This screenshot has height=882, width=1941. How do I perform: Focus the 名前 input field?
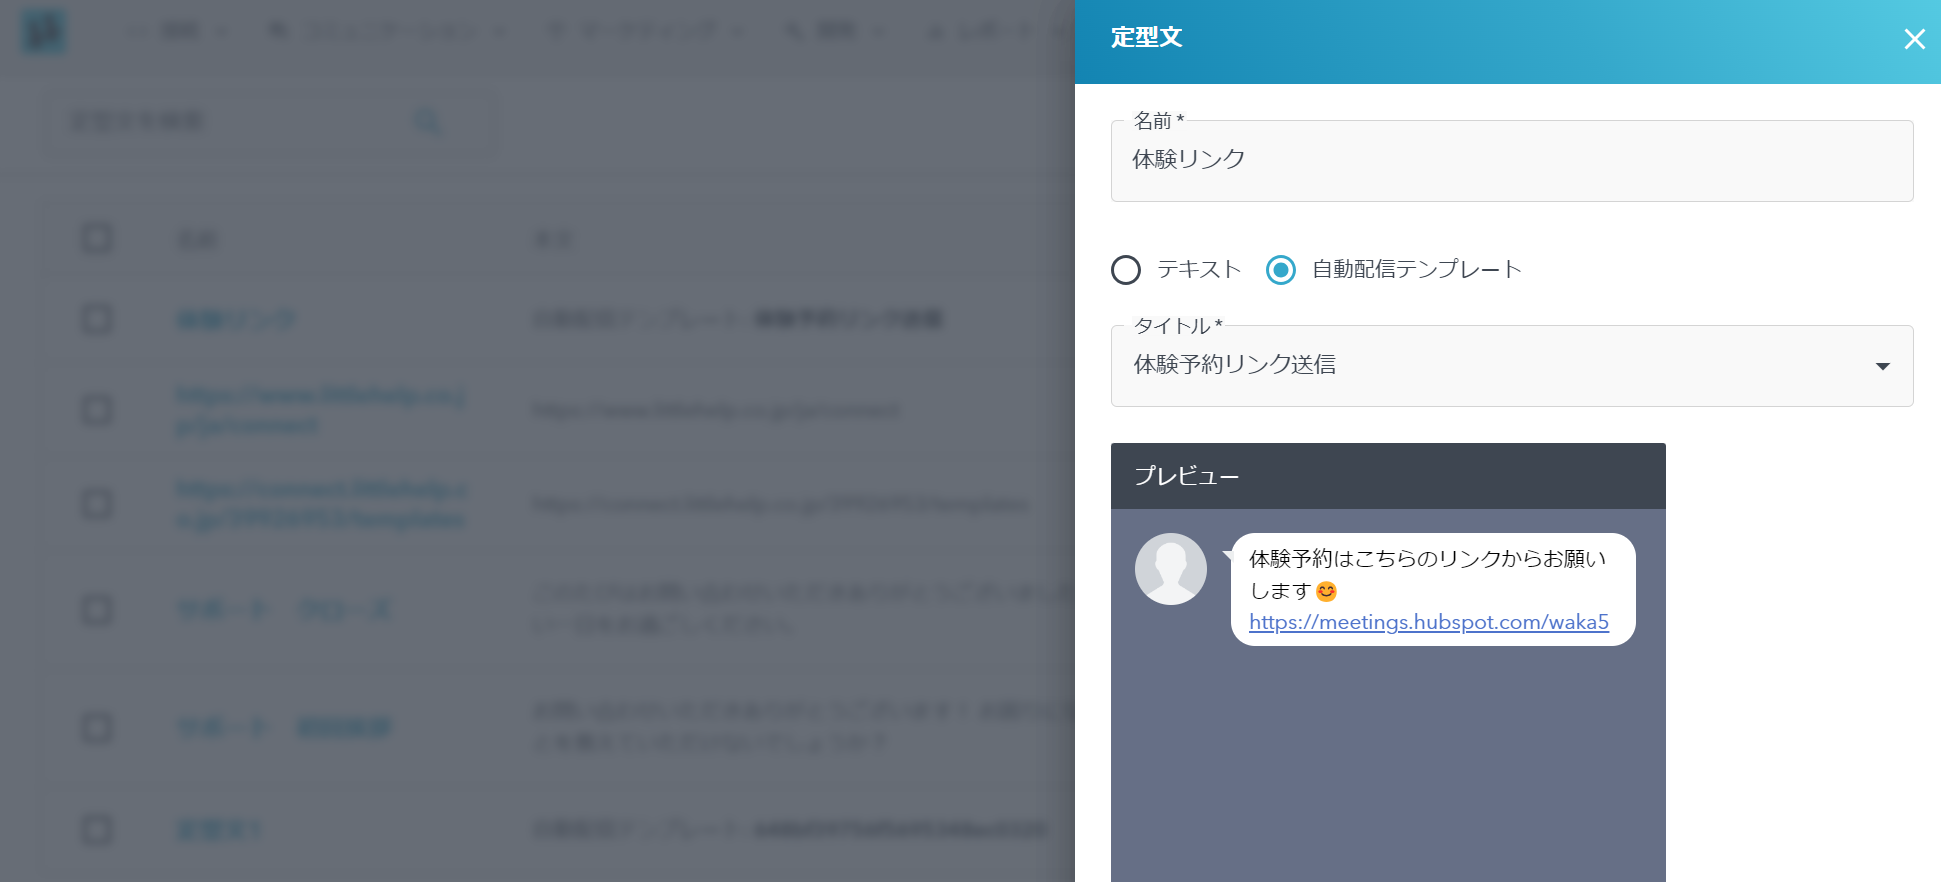(1511, 161)
